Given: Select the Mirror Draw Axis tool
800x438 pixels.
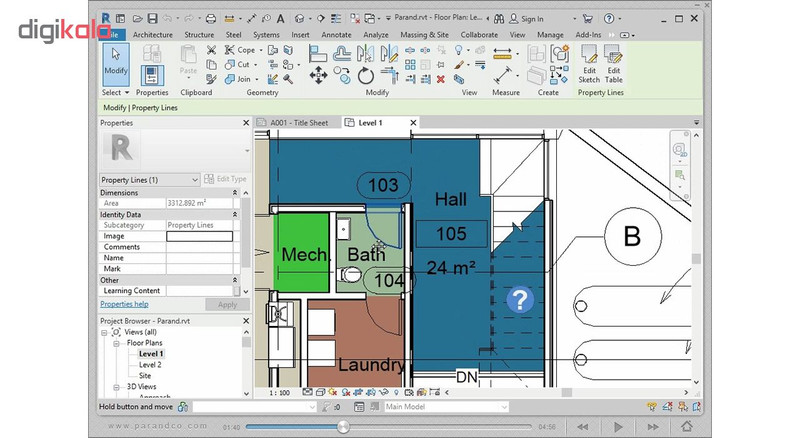Looking at the screenshot, I should tap(389, 54).
